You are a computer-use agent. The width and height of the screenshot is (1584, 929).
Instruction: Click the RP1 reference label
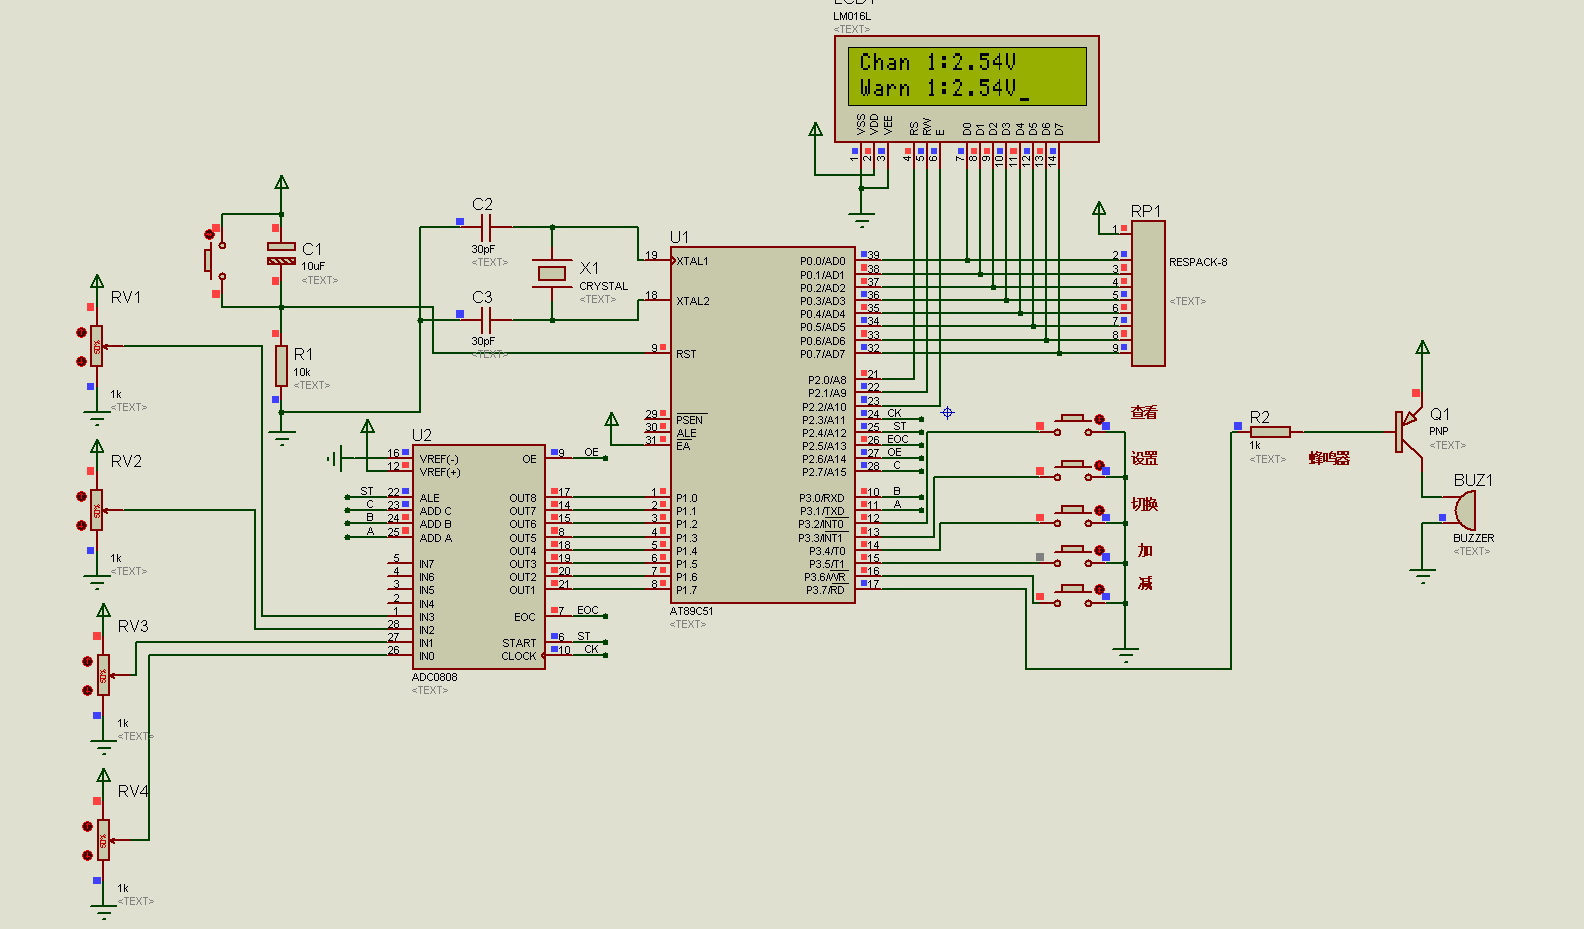(x=1146, y=211)
